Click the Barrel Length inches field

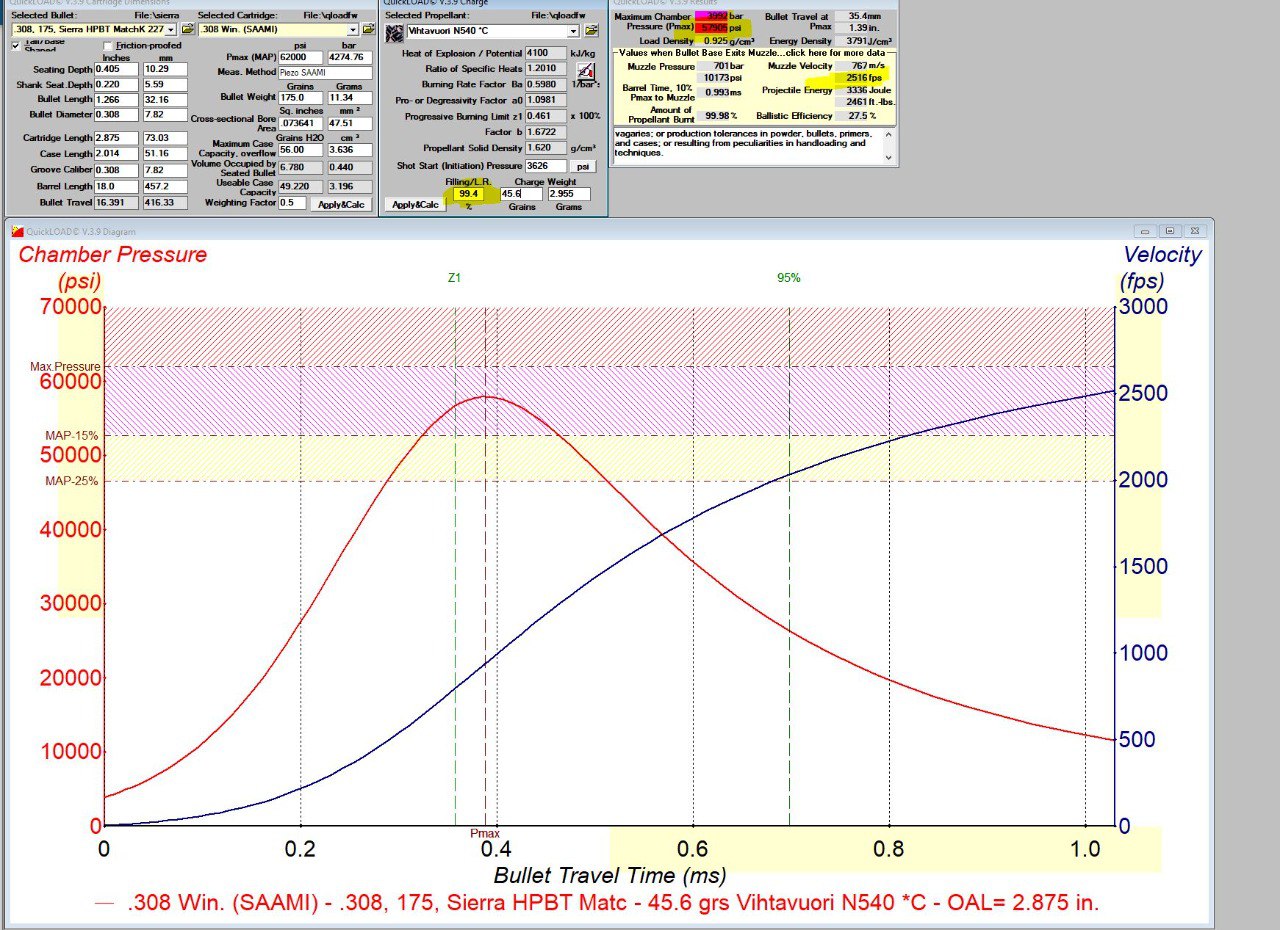pyautogui.click(x=116, y=186)
